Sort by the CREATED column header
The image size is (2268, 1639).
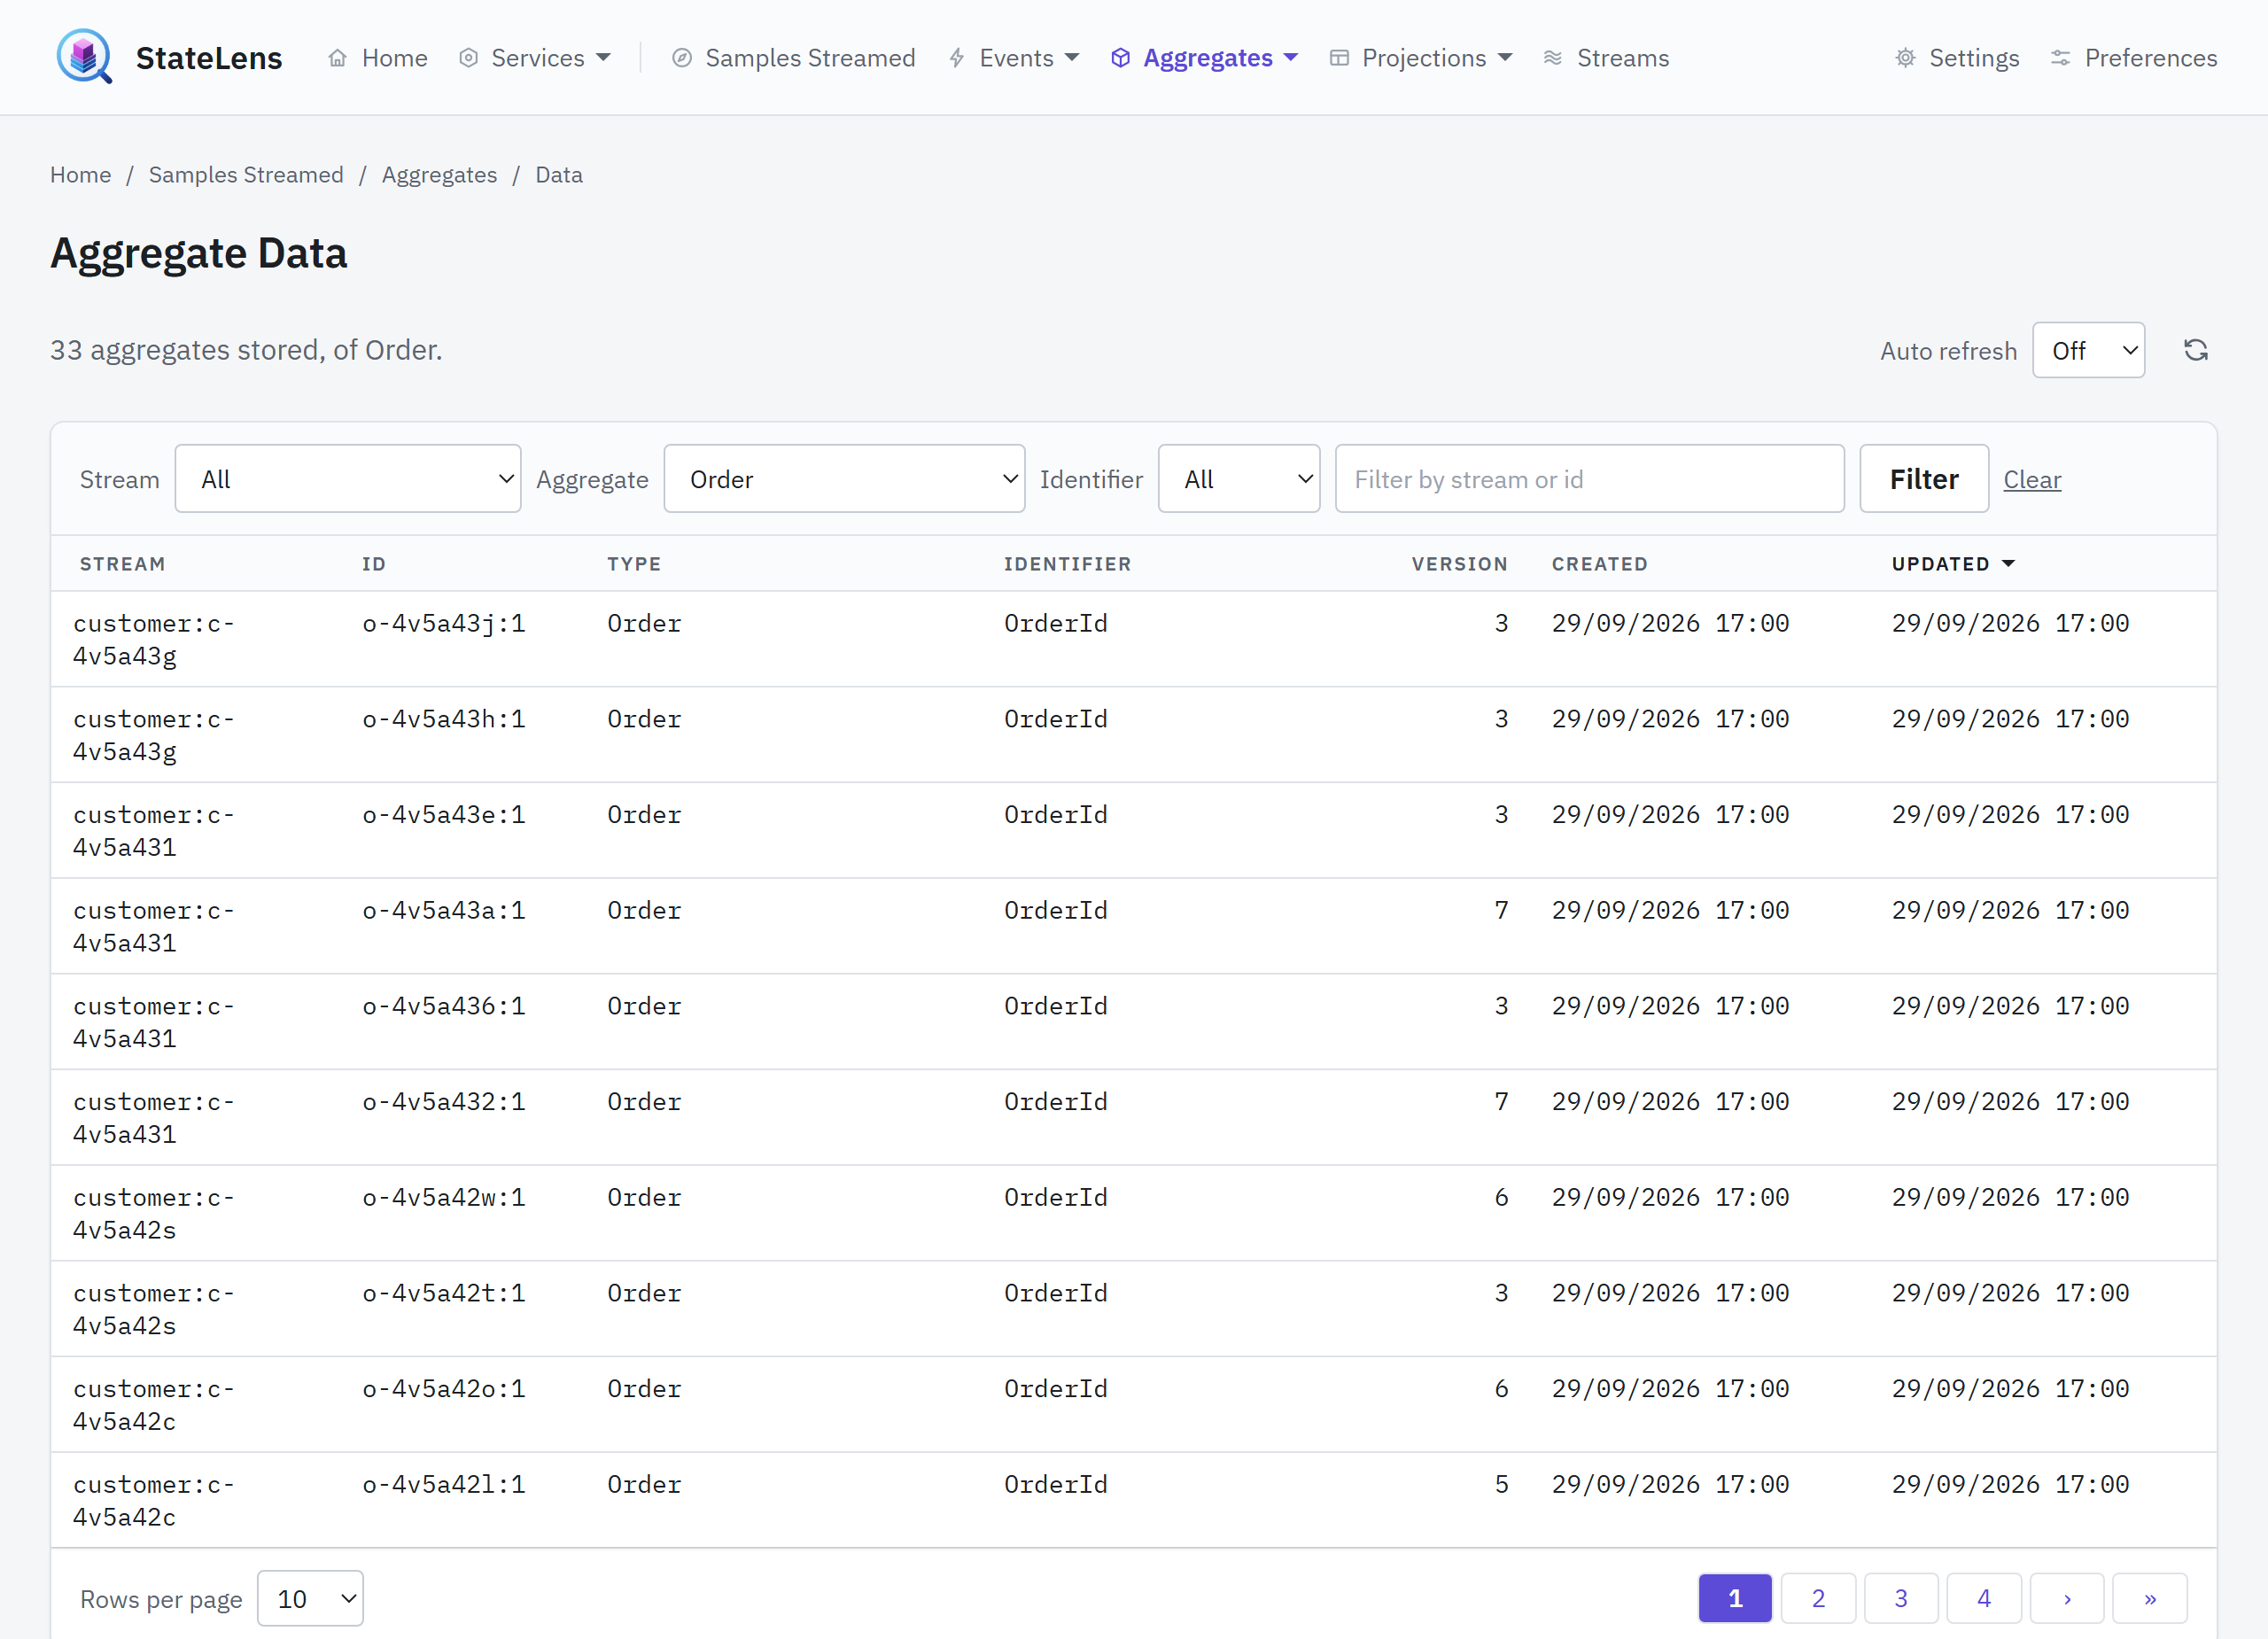tap(1599, 564)
